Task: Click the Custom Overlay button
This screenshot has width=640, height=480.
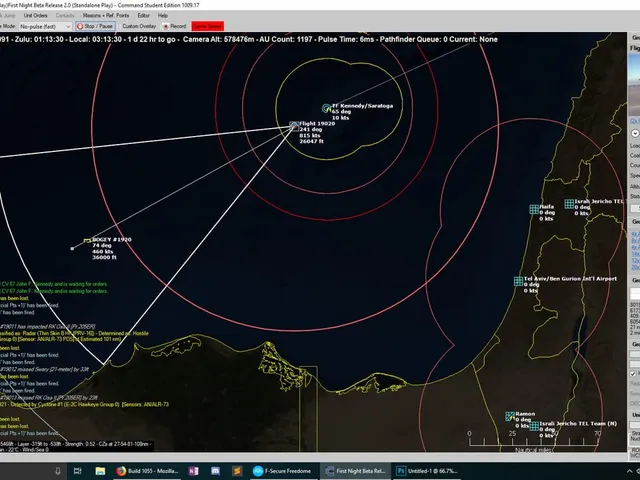Action: pos(139,26)
